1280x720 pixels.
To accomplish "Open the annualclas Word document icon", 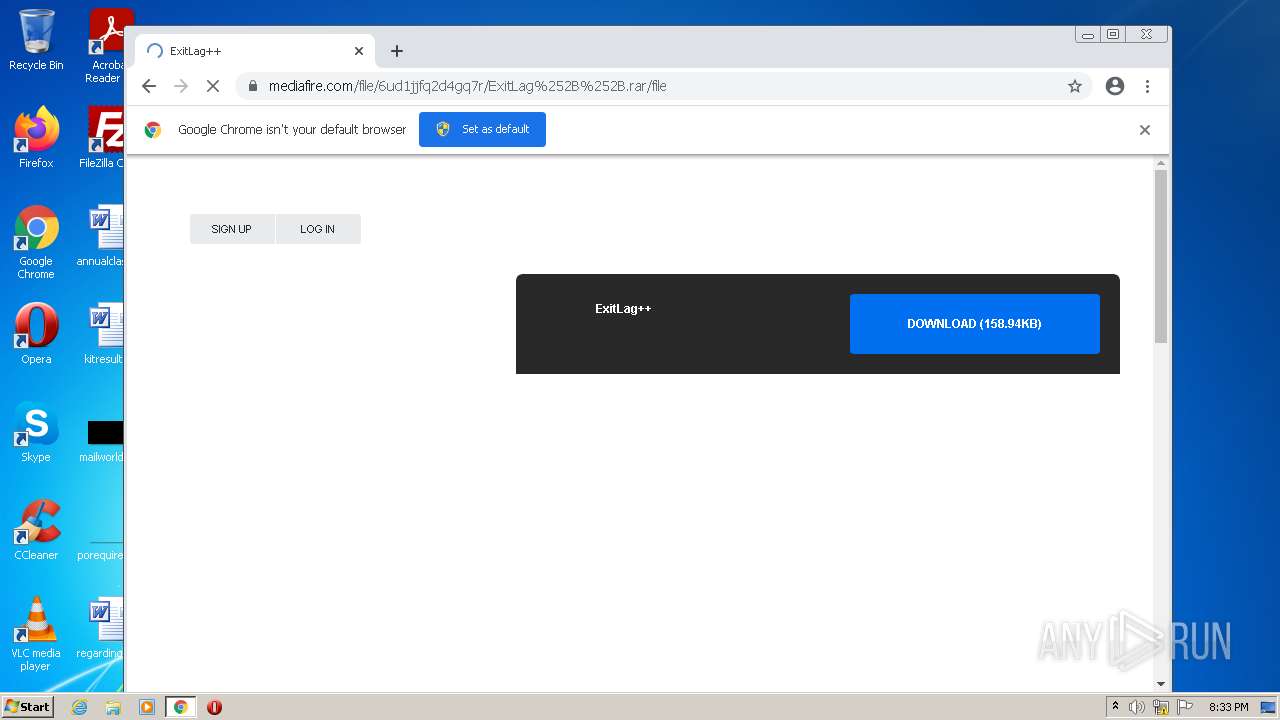I will 103,236.
